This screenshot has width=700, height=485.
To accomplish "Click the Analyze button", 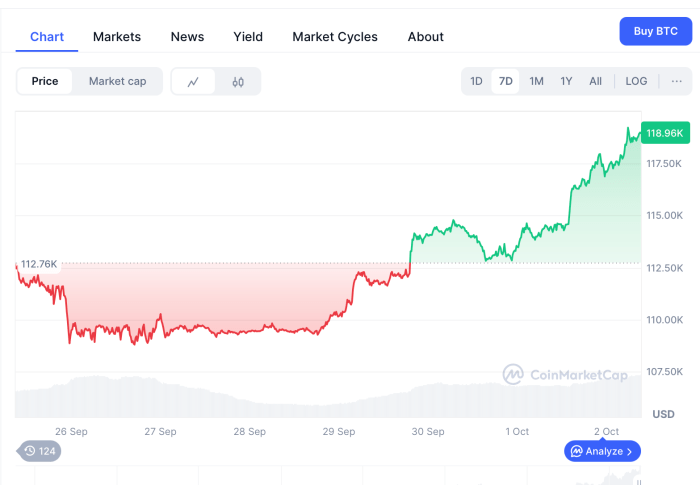I will [x=603, y=451].
